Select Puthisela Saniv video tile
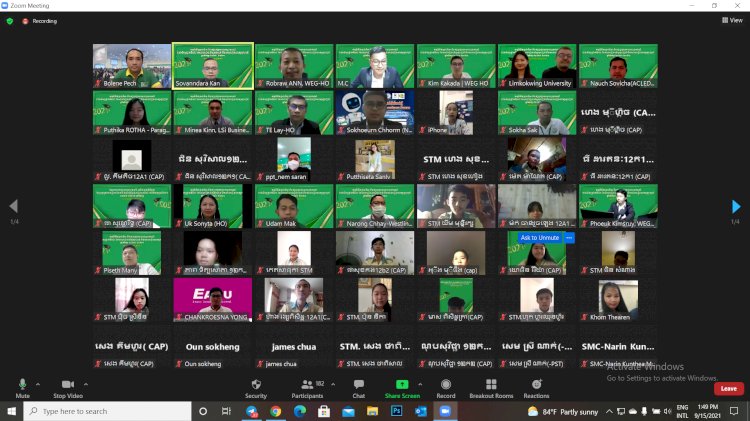This screenshot has width=750, height=421. coord(375,159)
